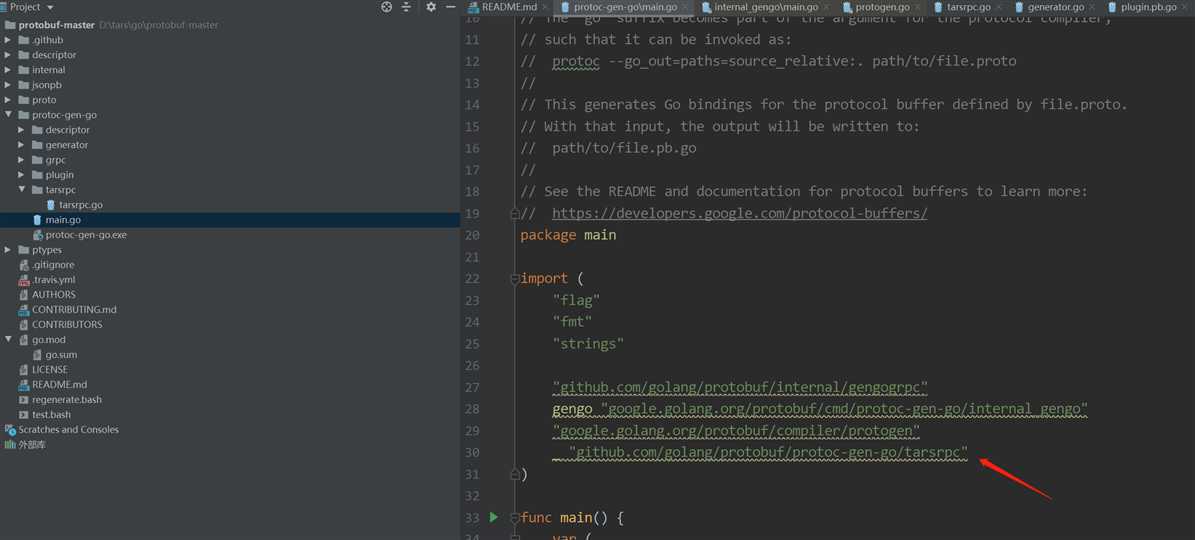Expand the .github folder arrow

pos(8,40)
